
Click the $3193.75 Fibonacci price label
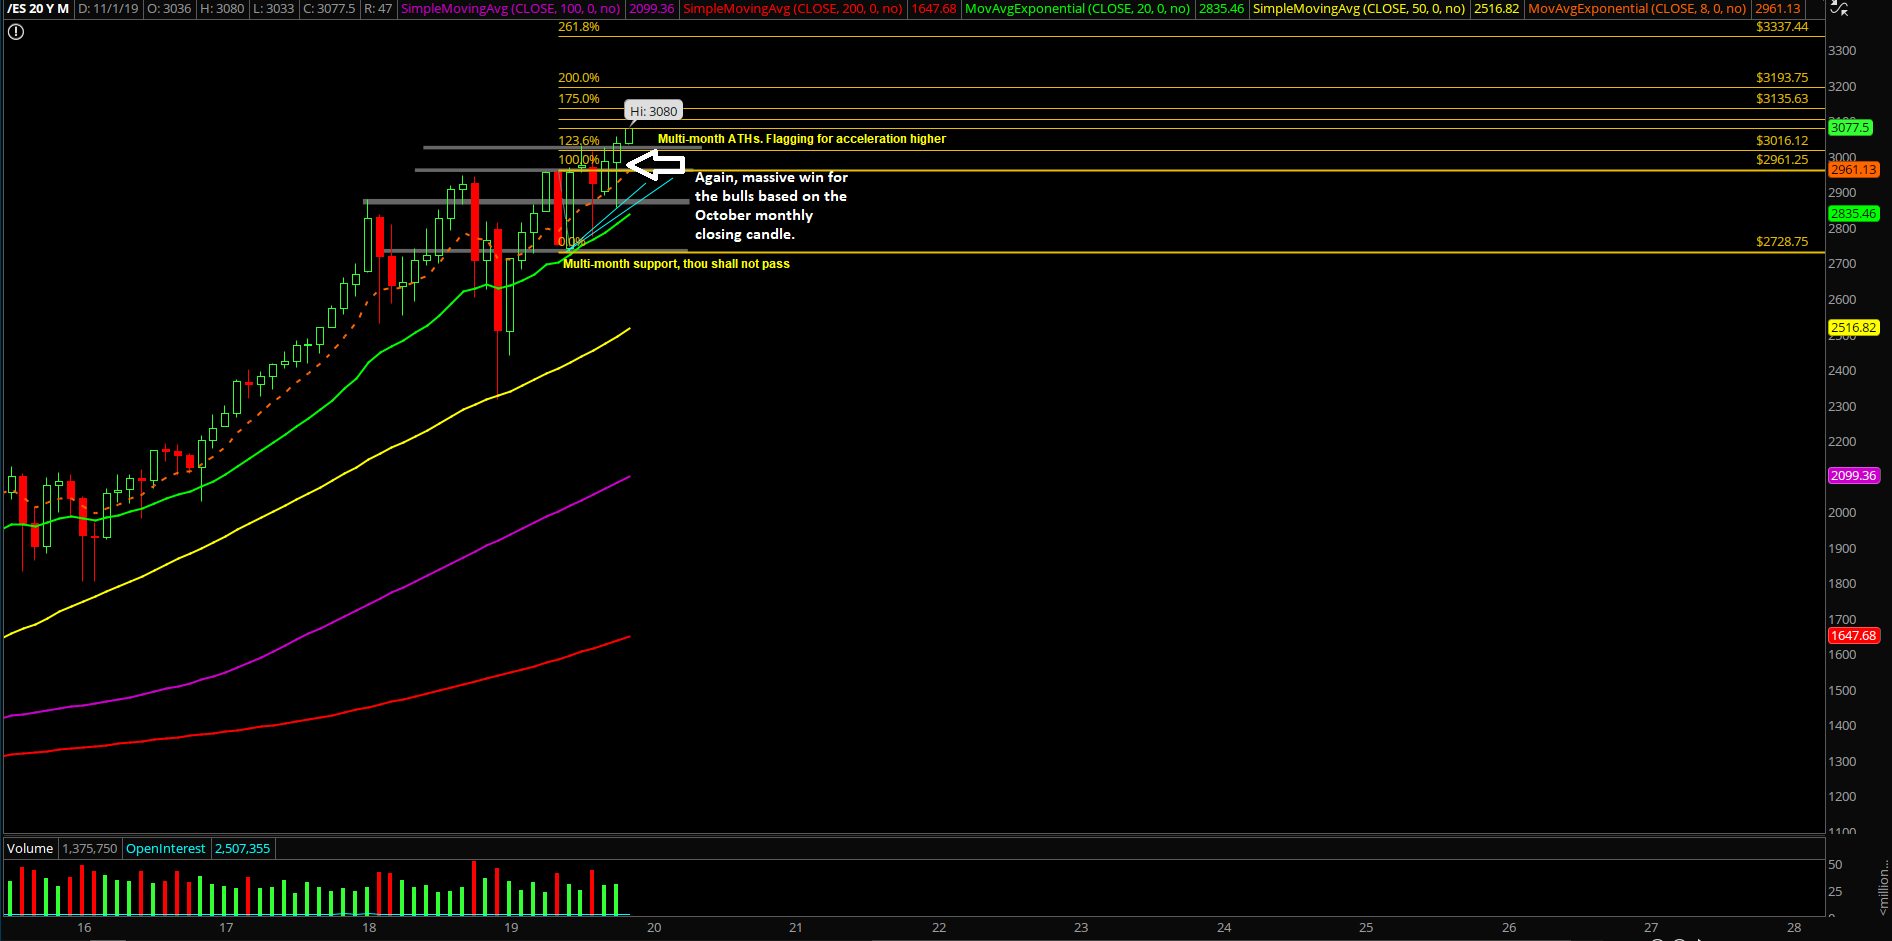coord(1782,78)
